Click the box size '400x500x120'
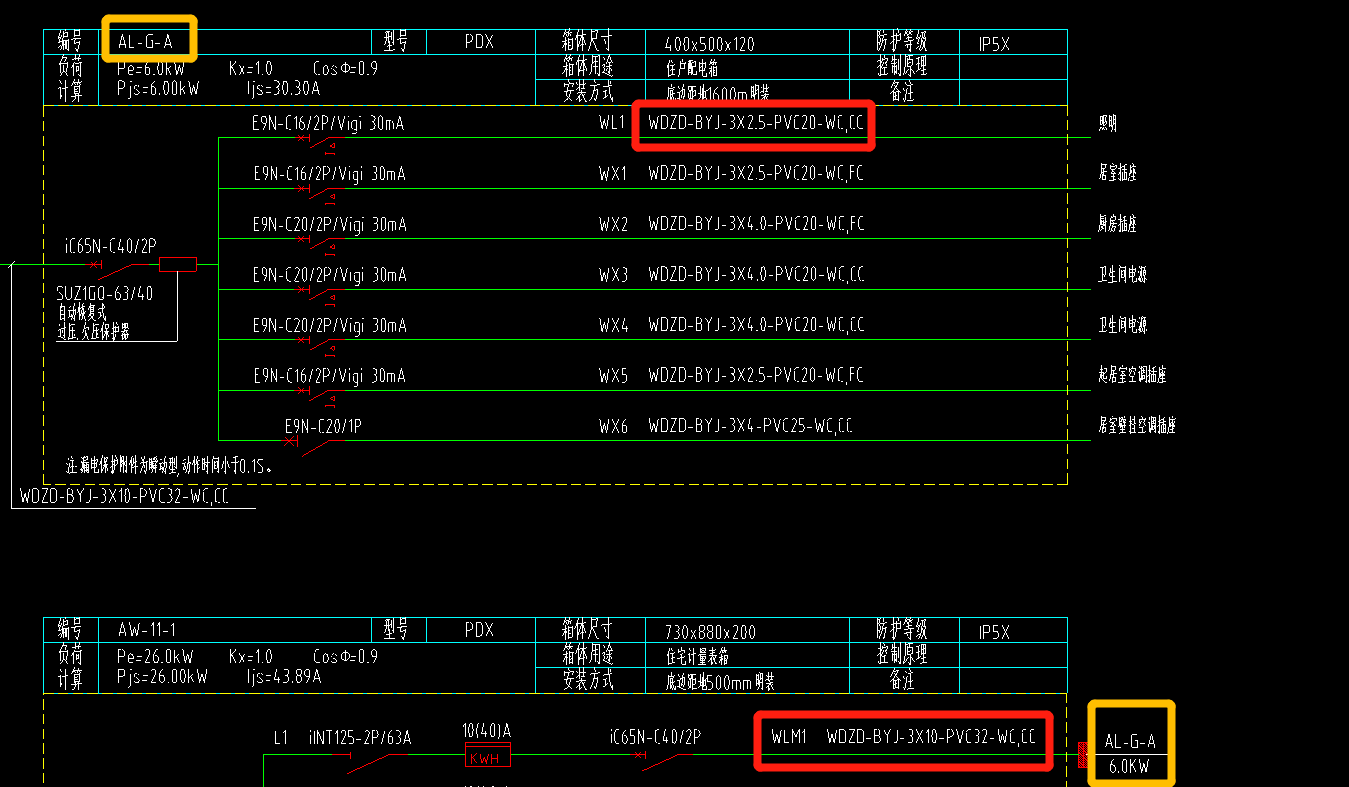Viewport: 1349px width, 787px height. [709, 44]
